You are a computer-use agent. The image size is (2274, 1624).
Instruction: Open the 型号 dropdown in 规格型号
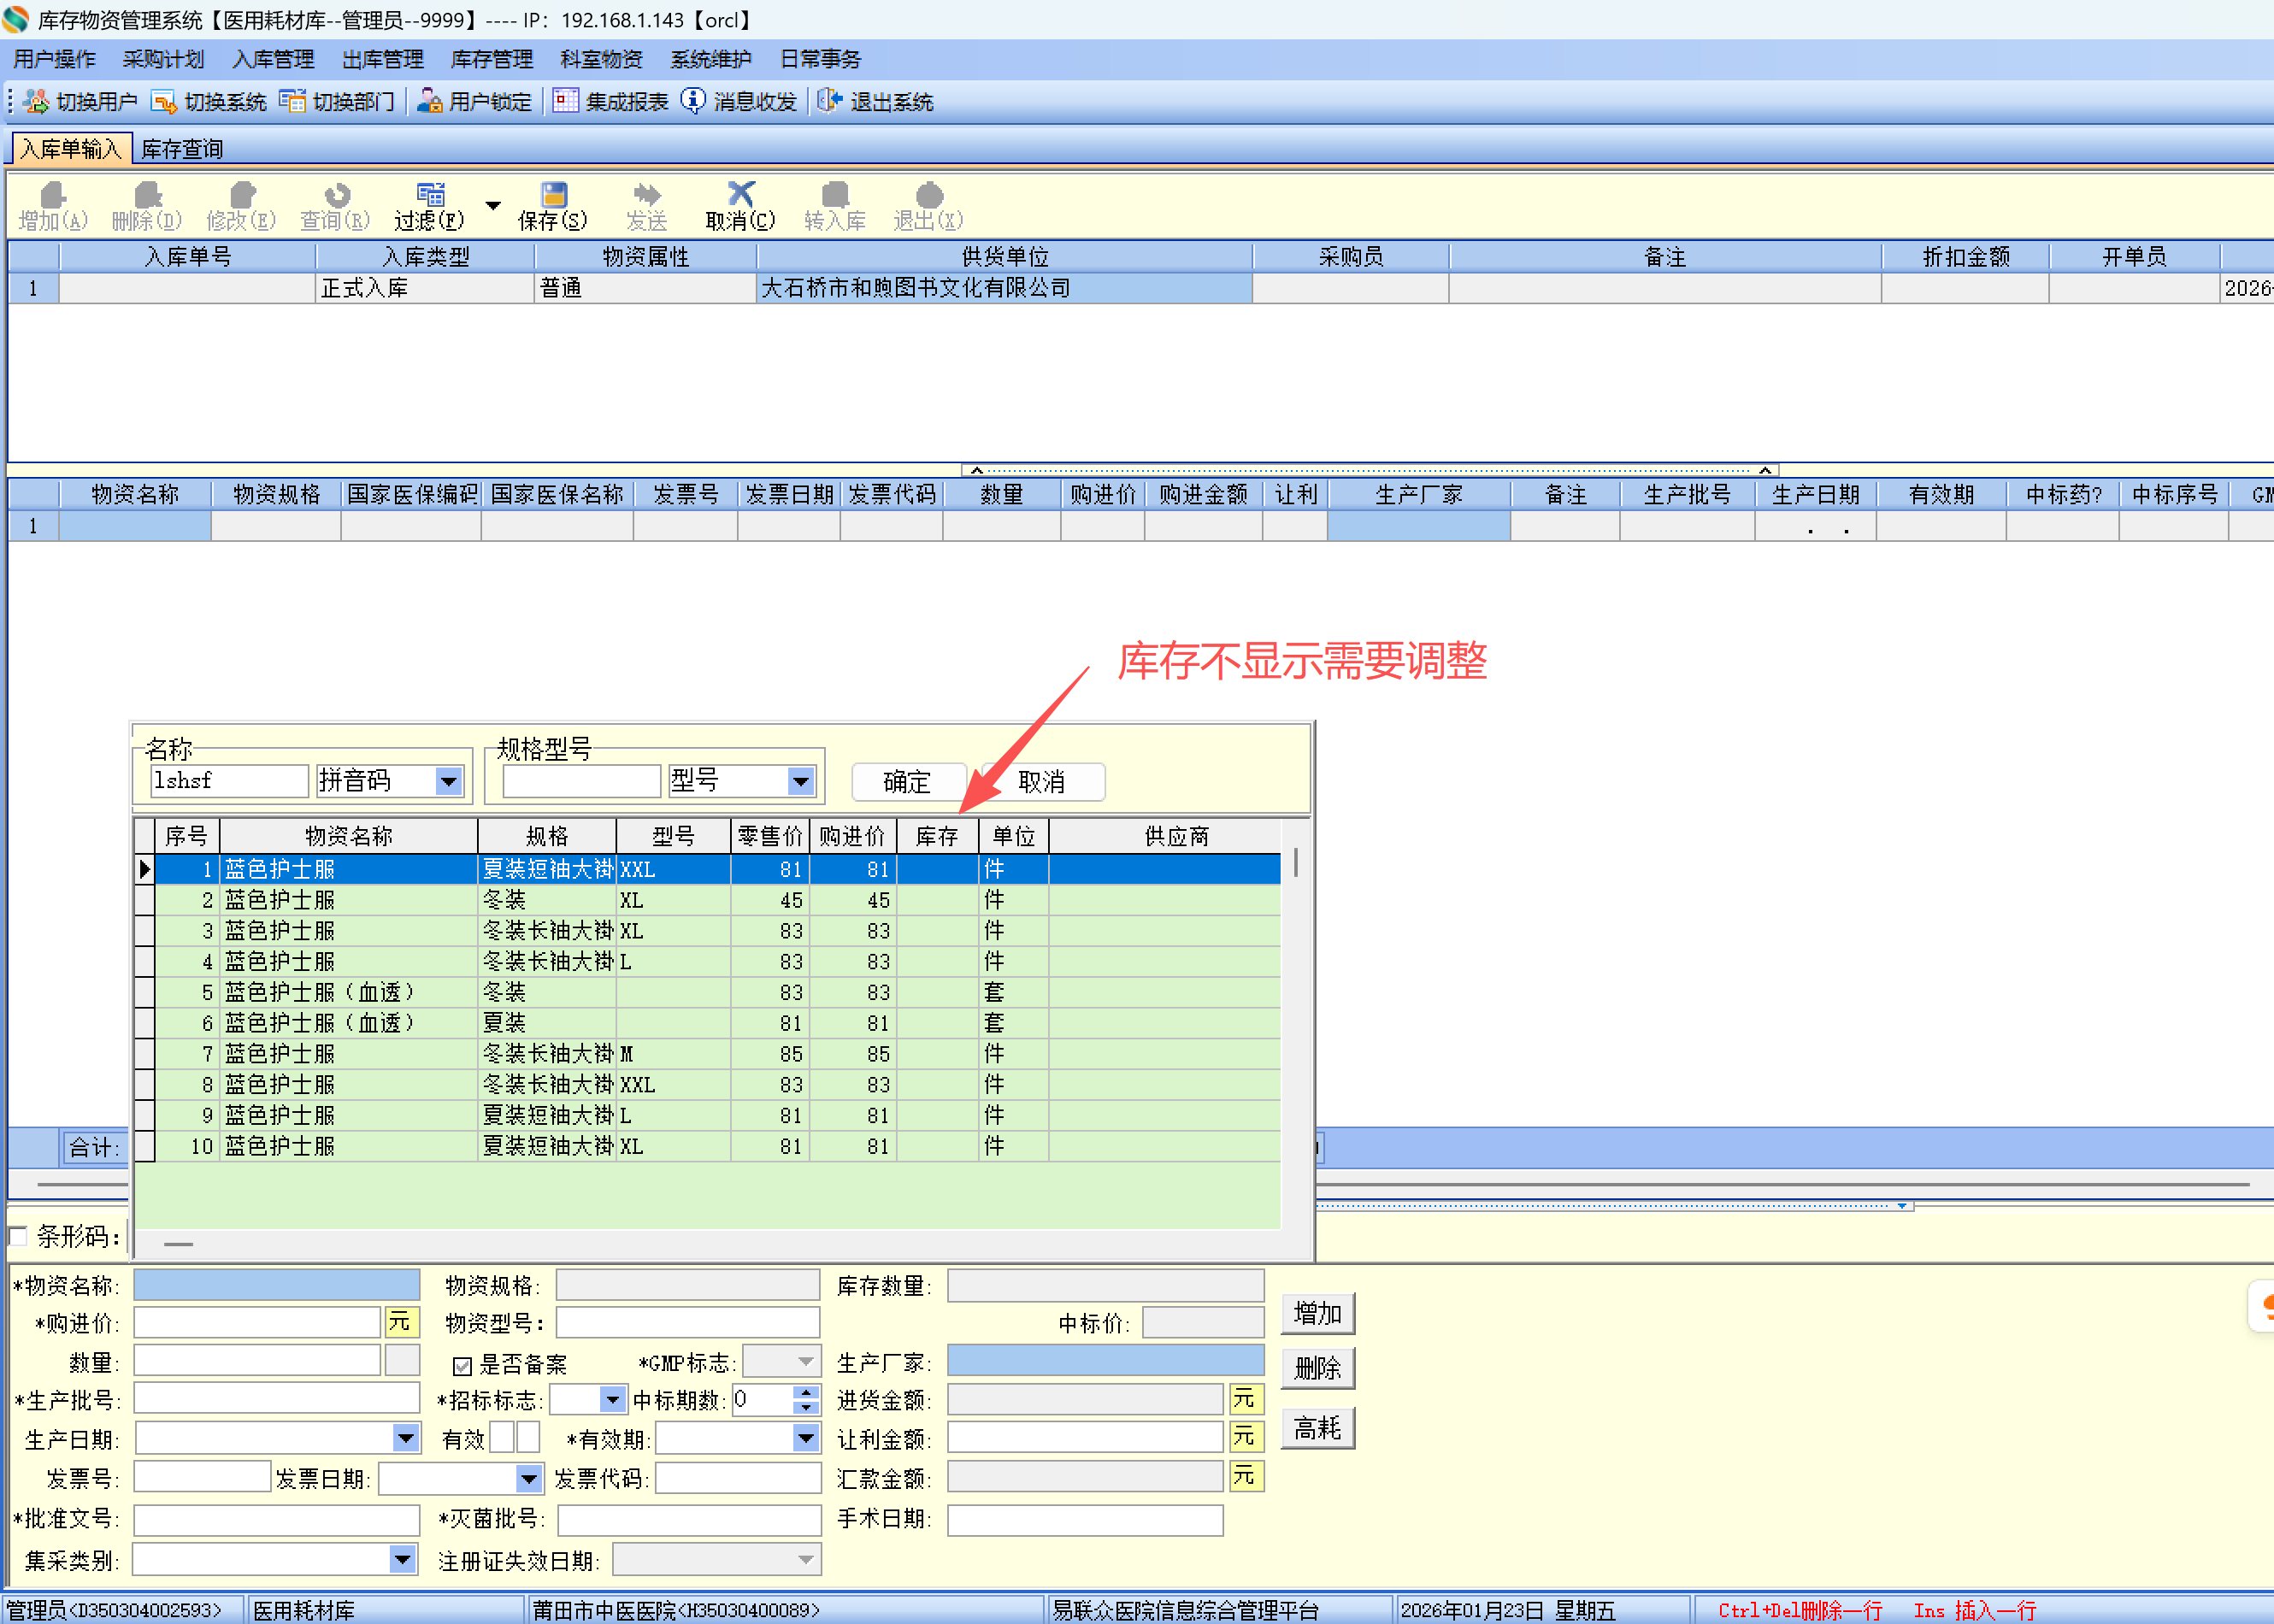800,781
